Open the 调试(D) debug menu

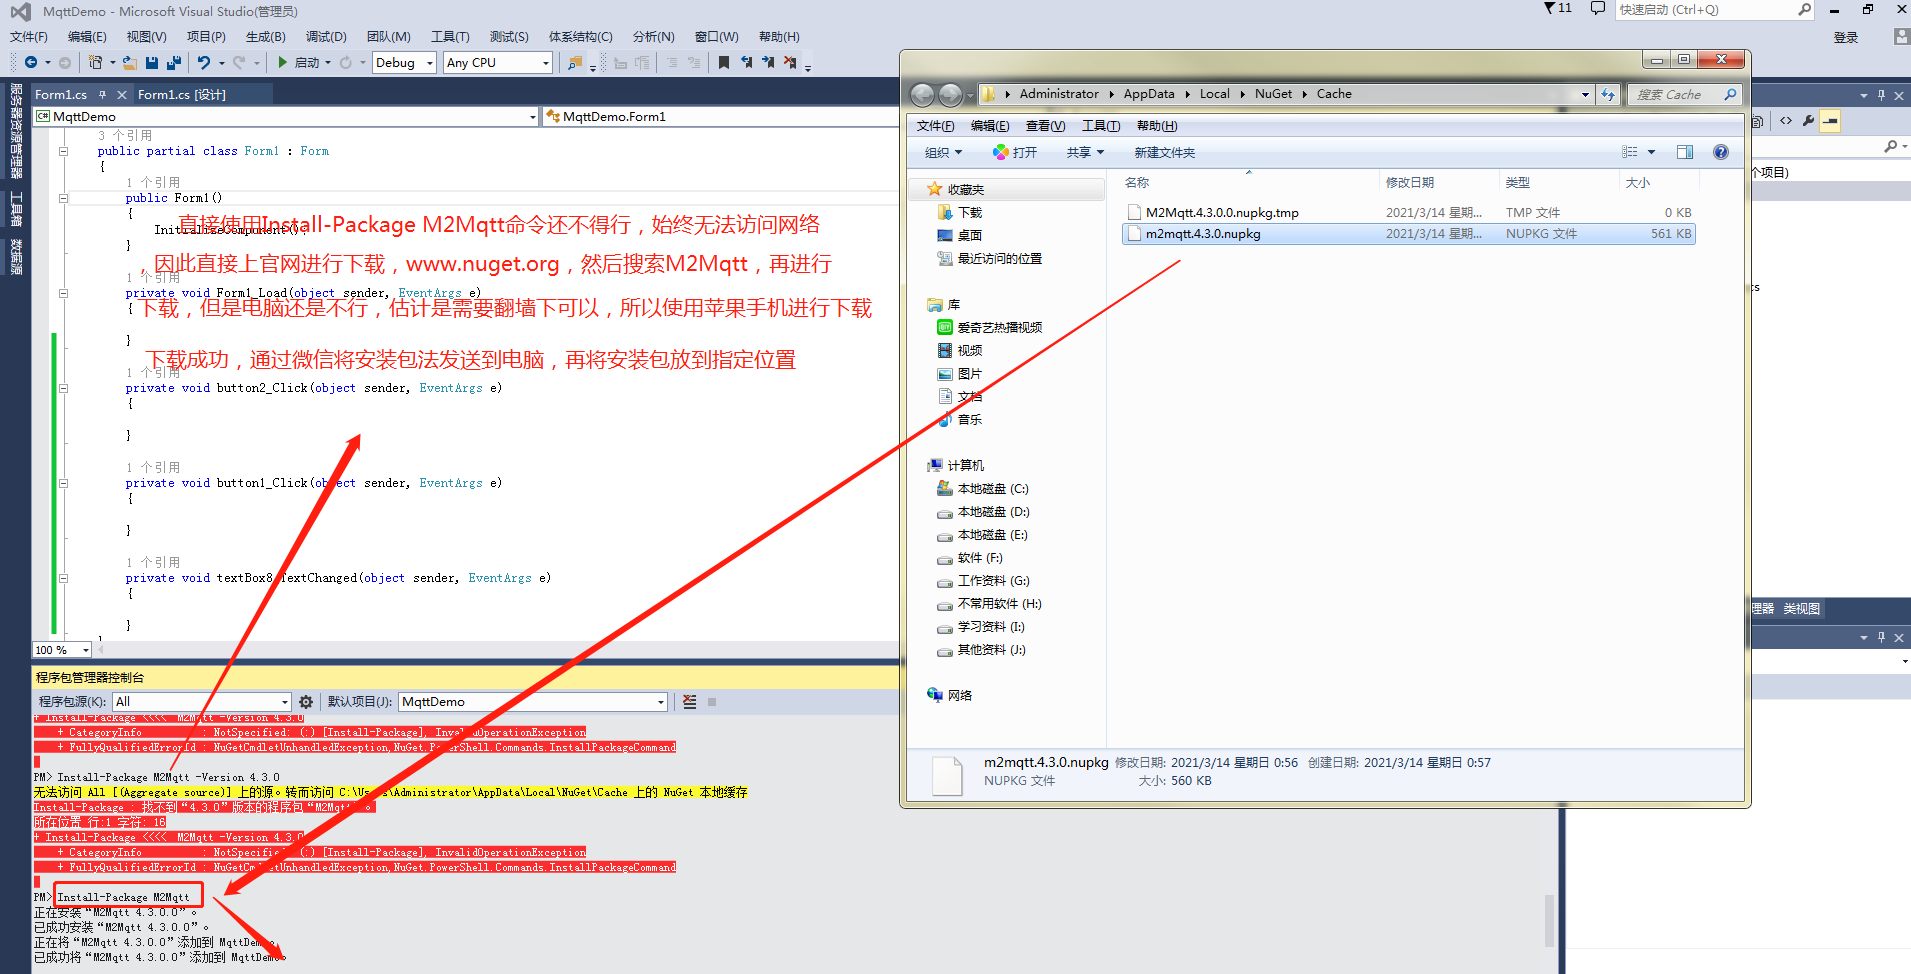tap(326, 37)
